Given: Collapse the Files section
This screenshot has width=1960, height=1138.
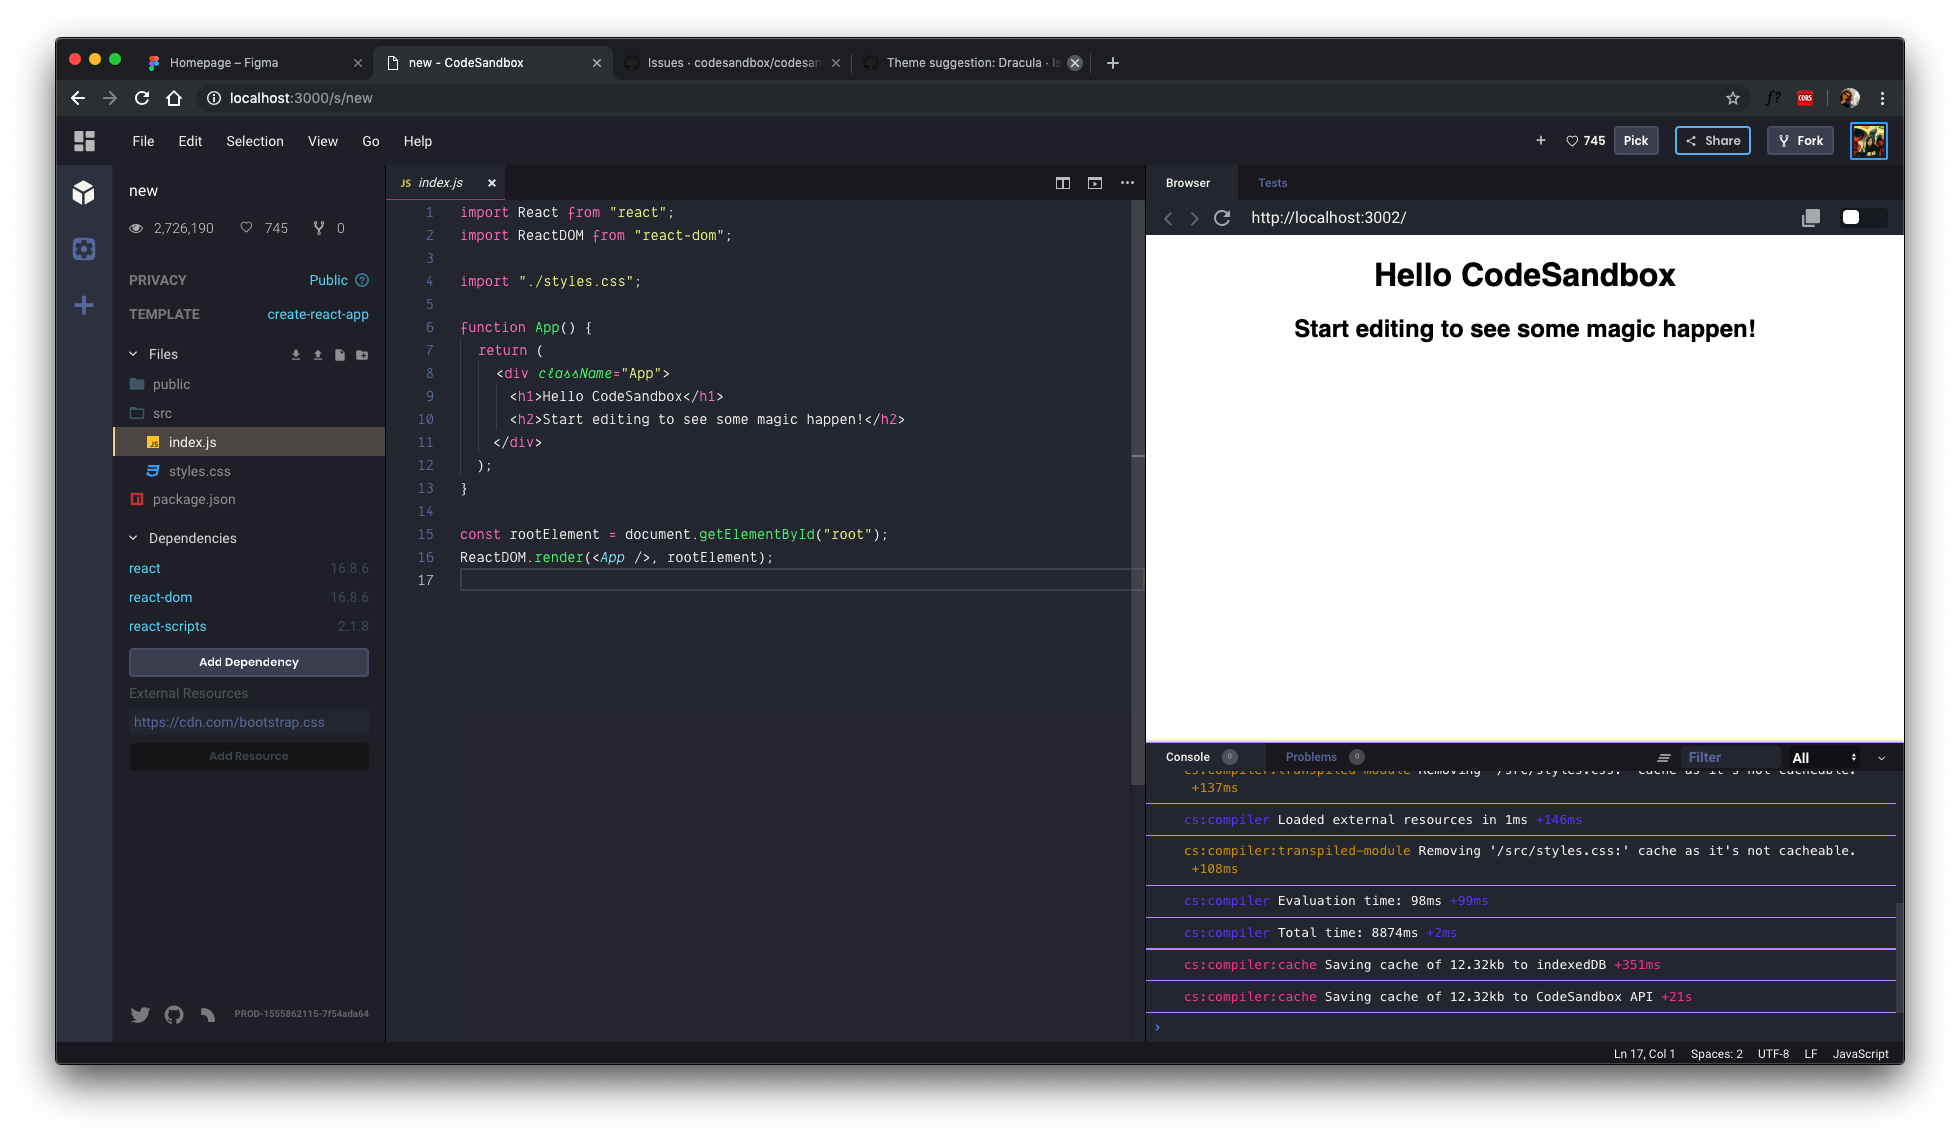Looking at the screenshot, I should (x=134, y=354).
